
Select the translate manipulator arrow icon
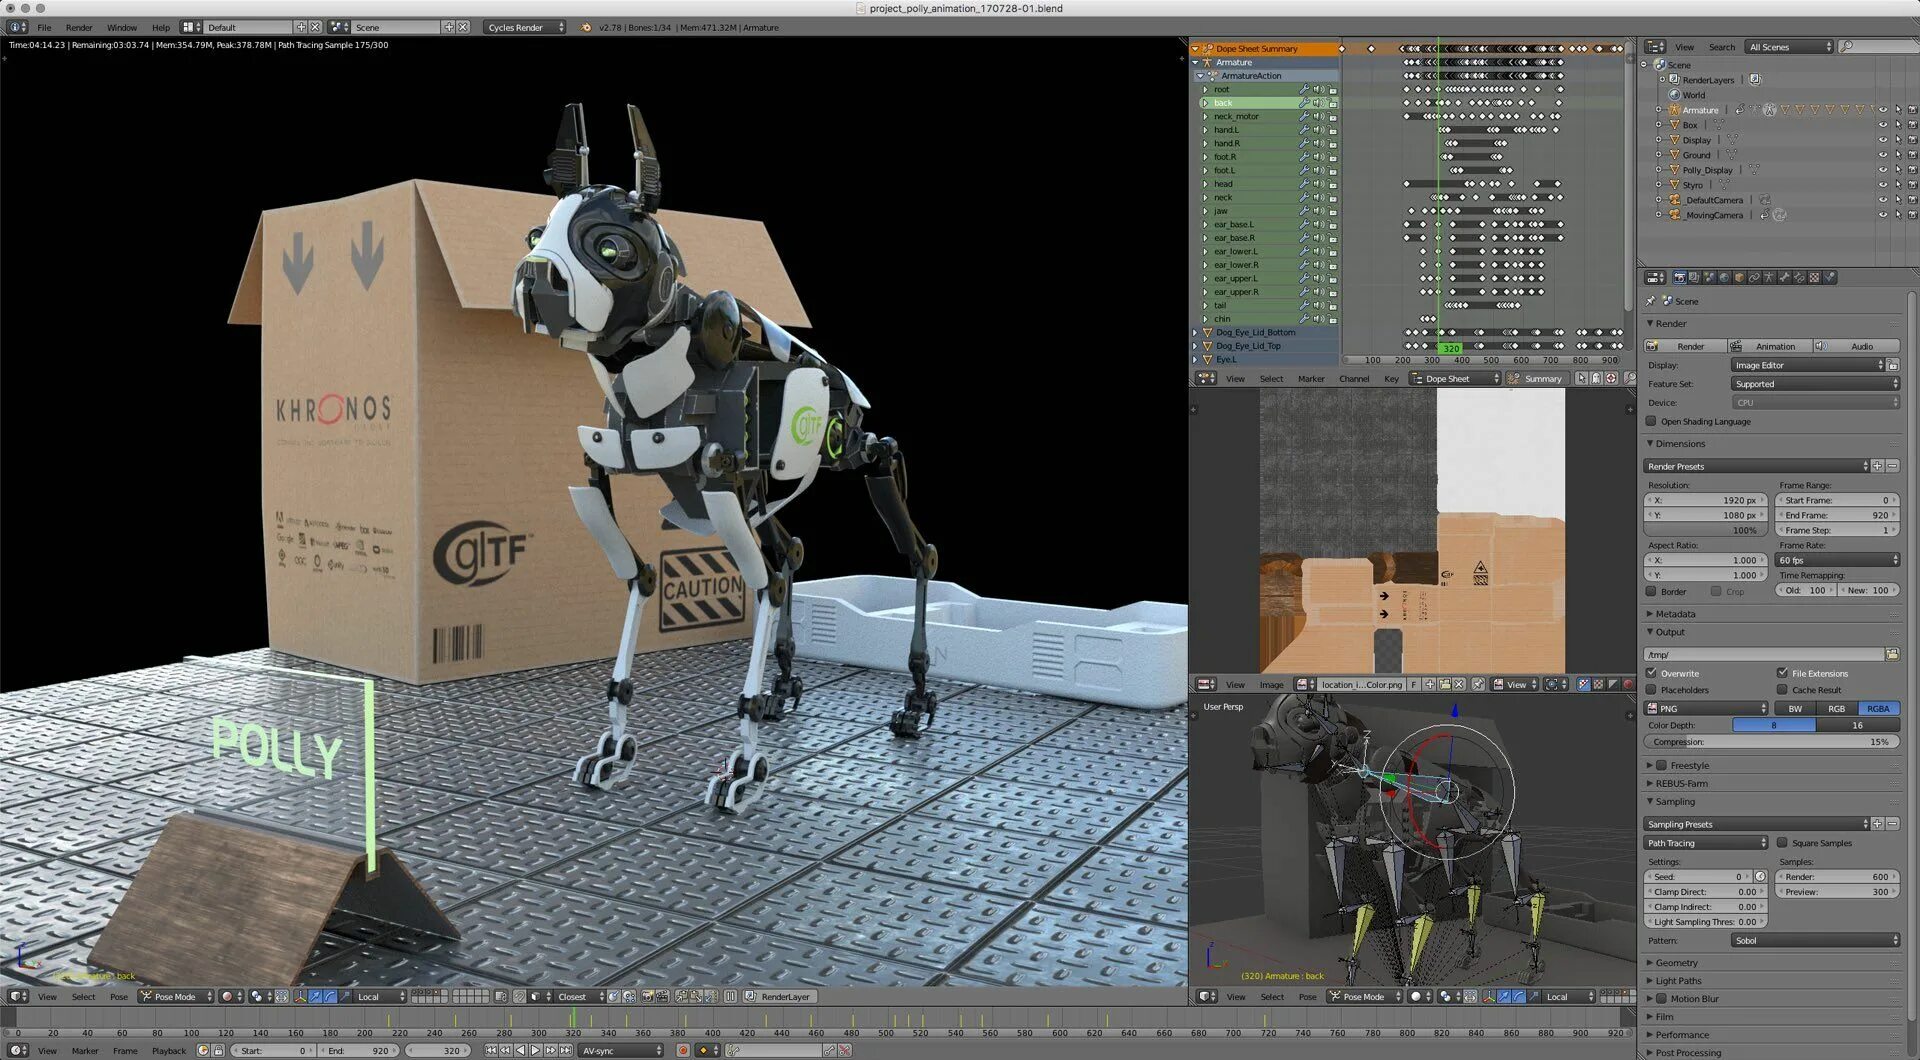click(315, 997)
